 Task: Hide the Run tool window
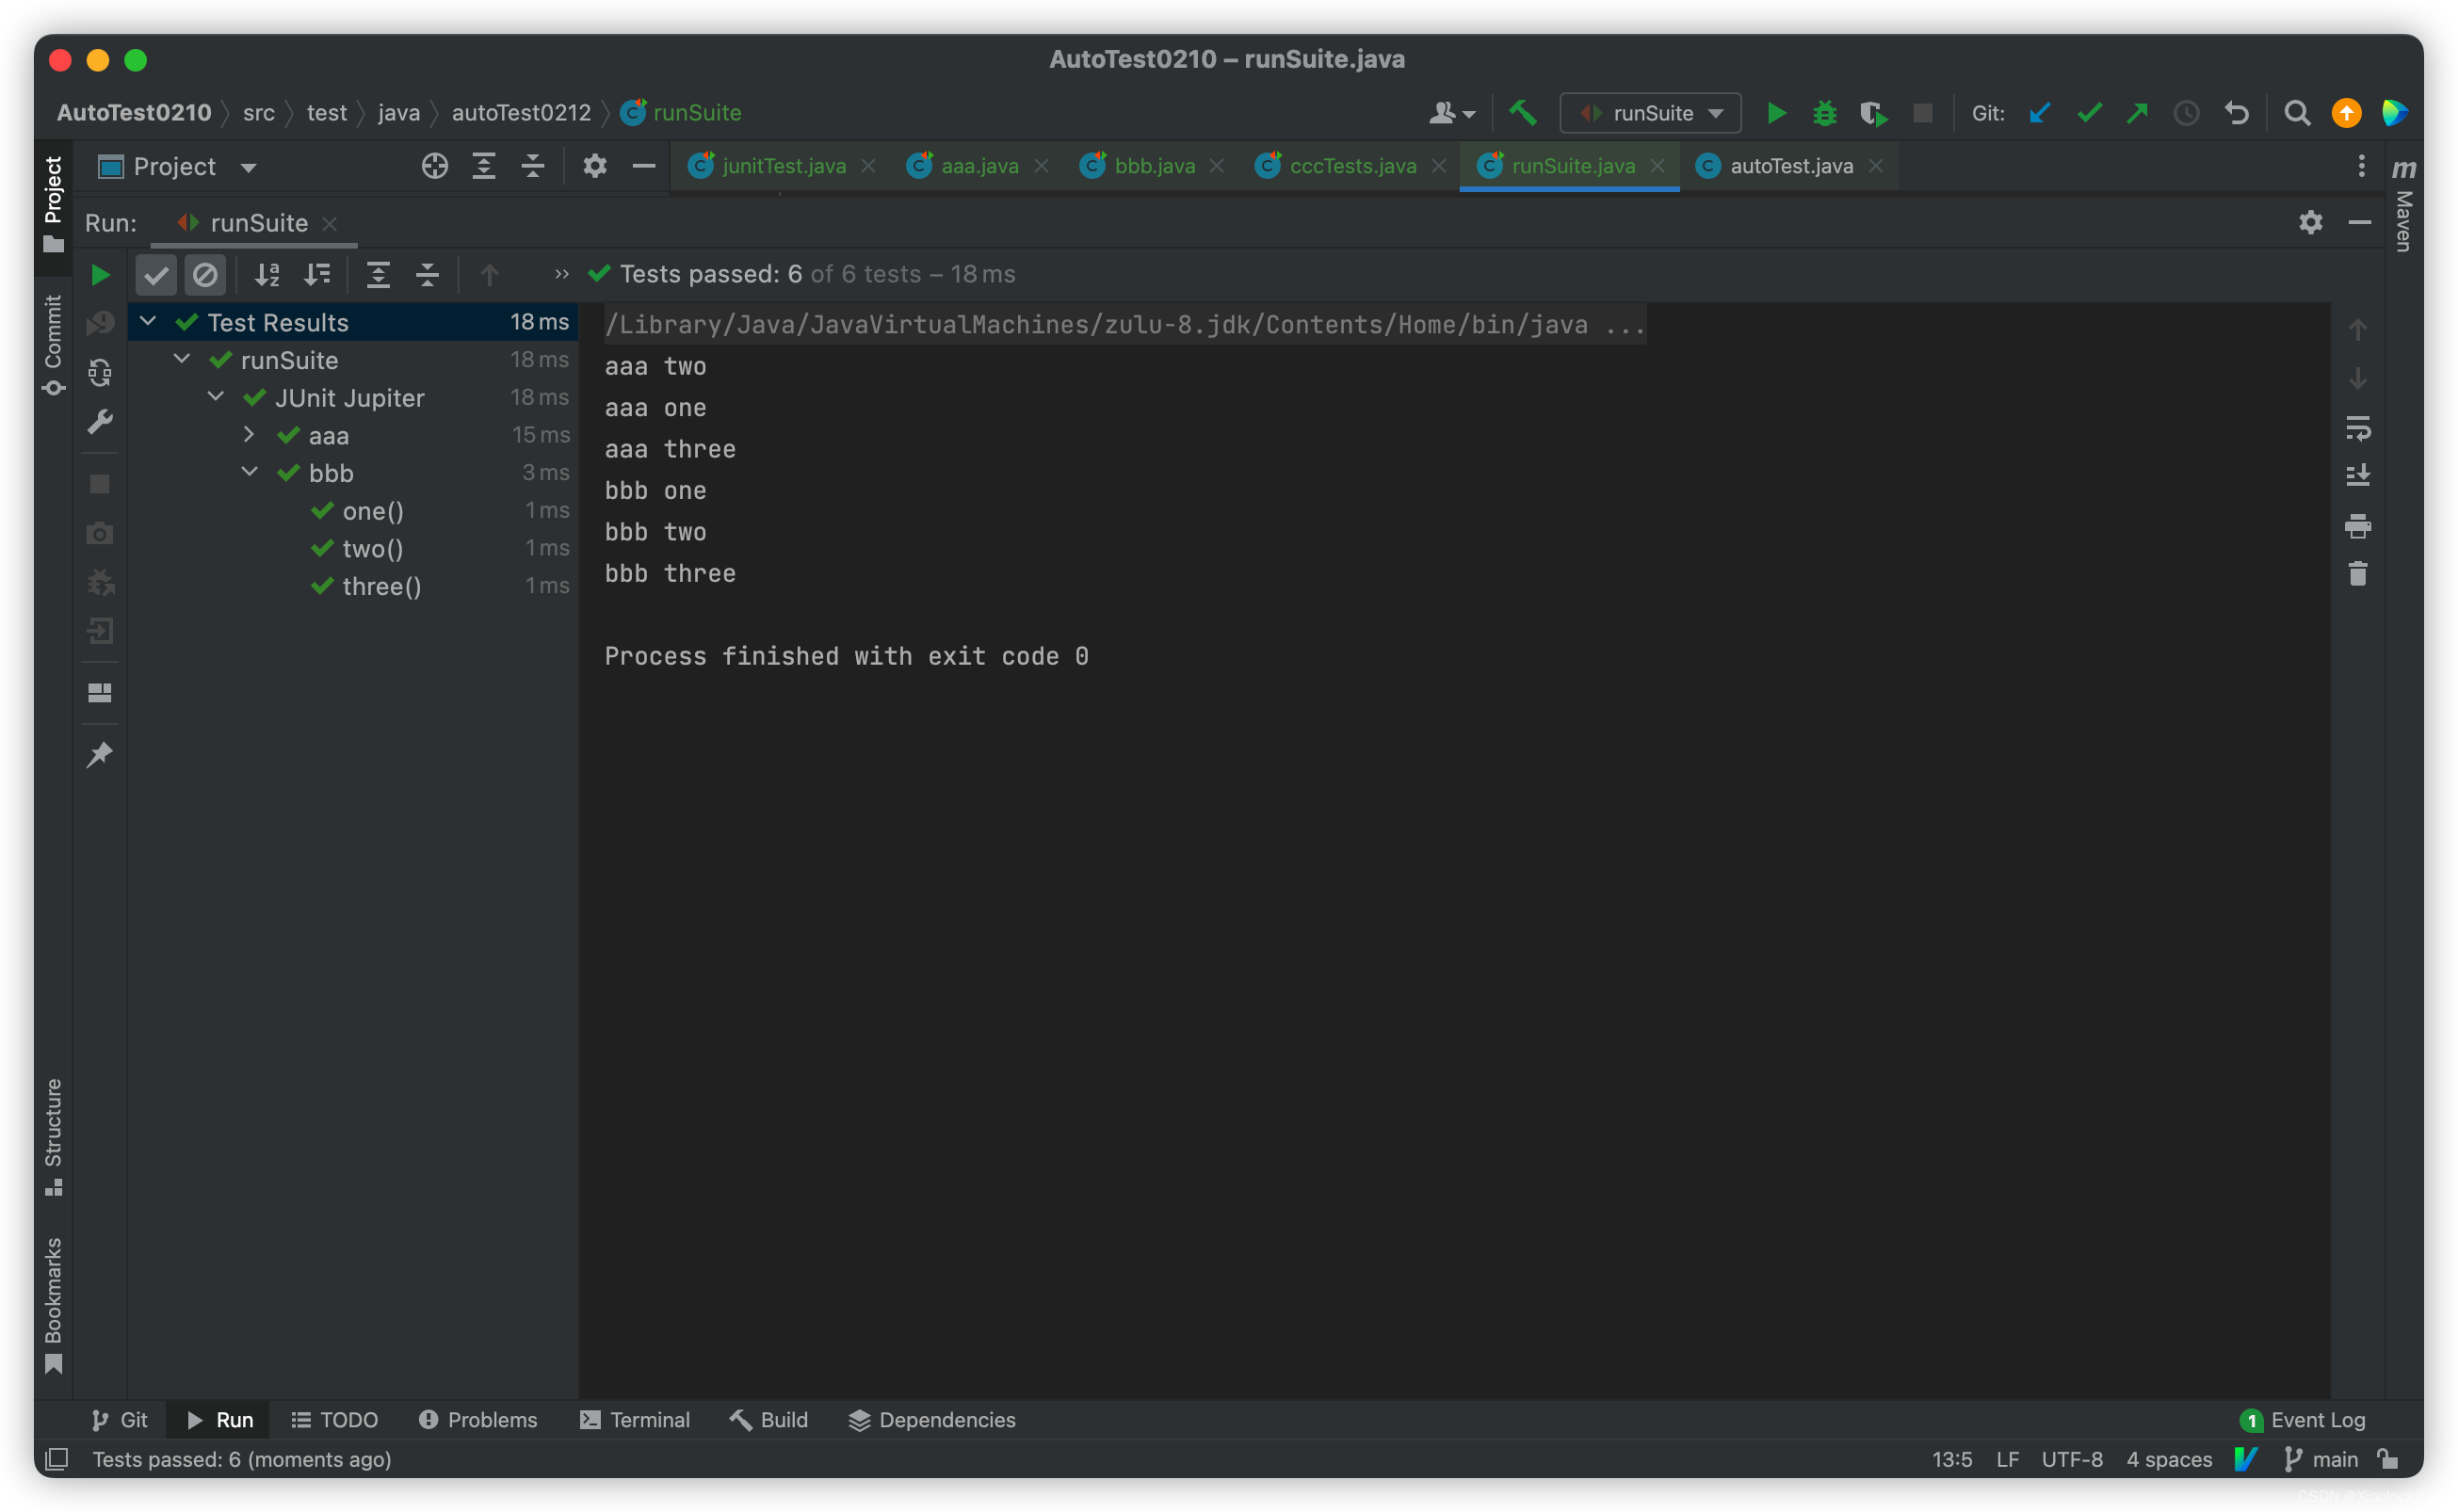pyautogui.click(x=2359, y=222)
